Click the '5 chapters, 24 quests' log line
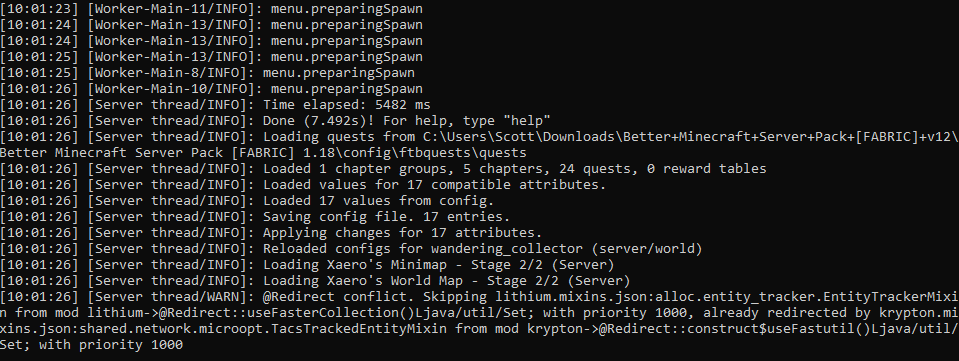Screen dimensions: 959x361 [383, 168]
